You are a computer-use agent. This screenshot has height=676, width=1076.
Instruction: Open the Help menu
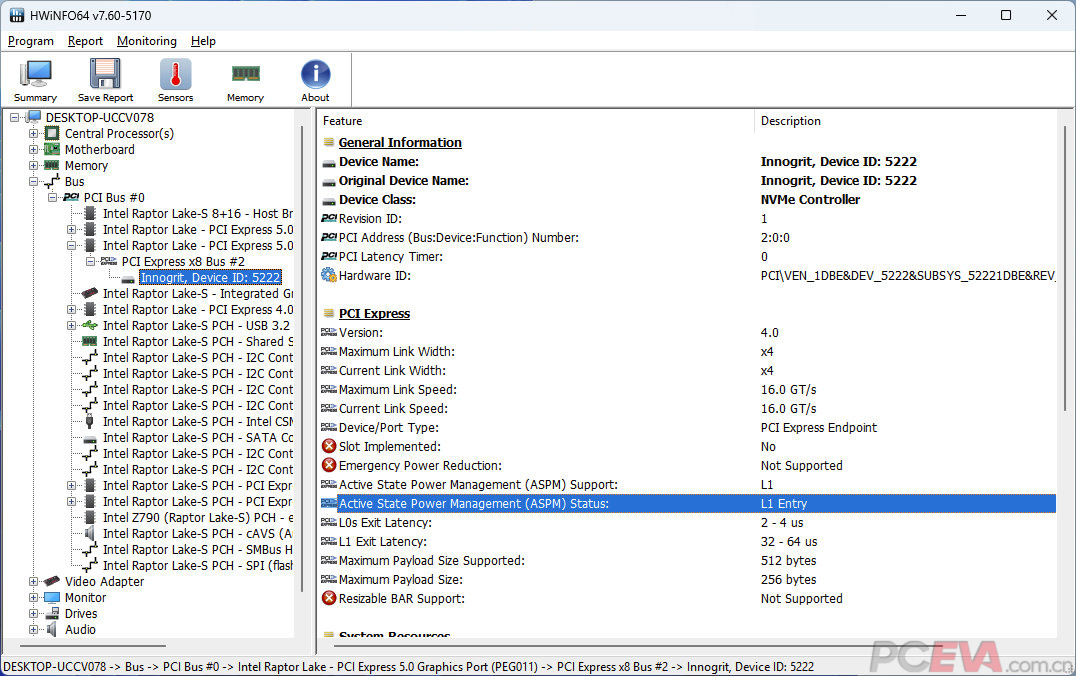(x=203, y=41)
